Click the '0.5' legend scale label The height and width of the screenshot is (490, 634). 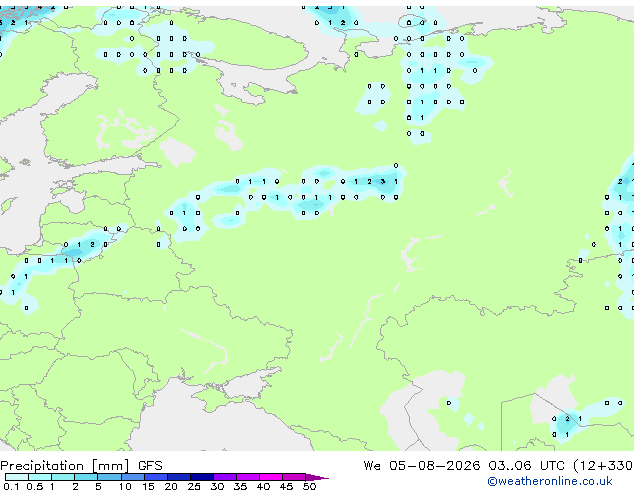(34, 486)
